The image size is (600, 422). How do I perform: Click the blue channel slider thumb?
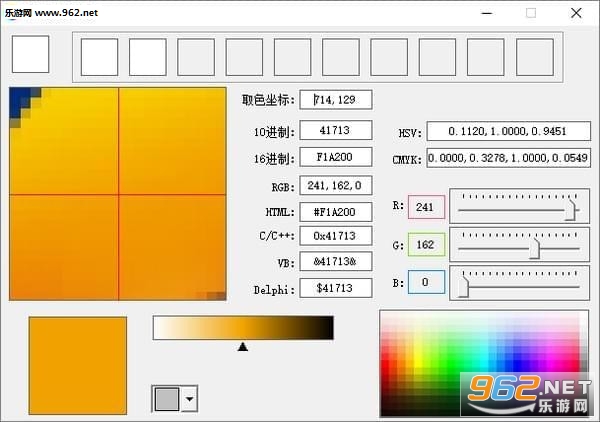463,286
